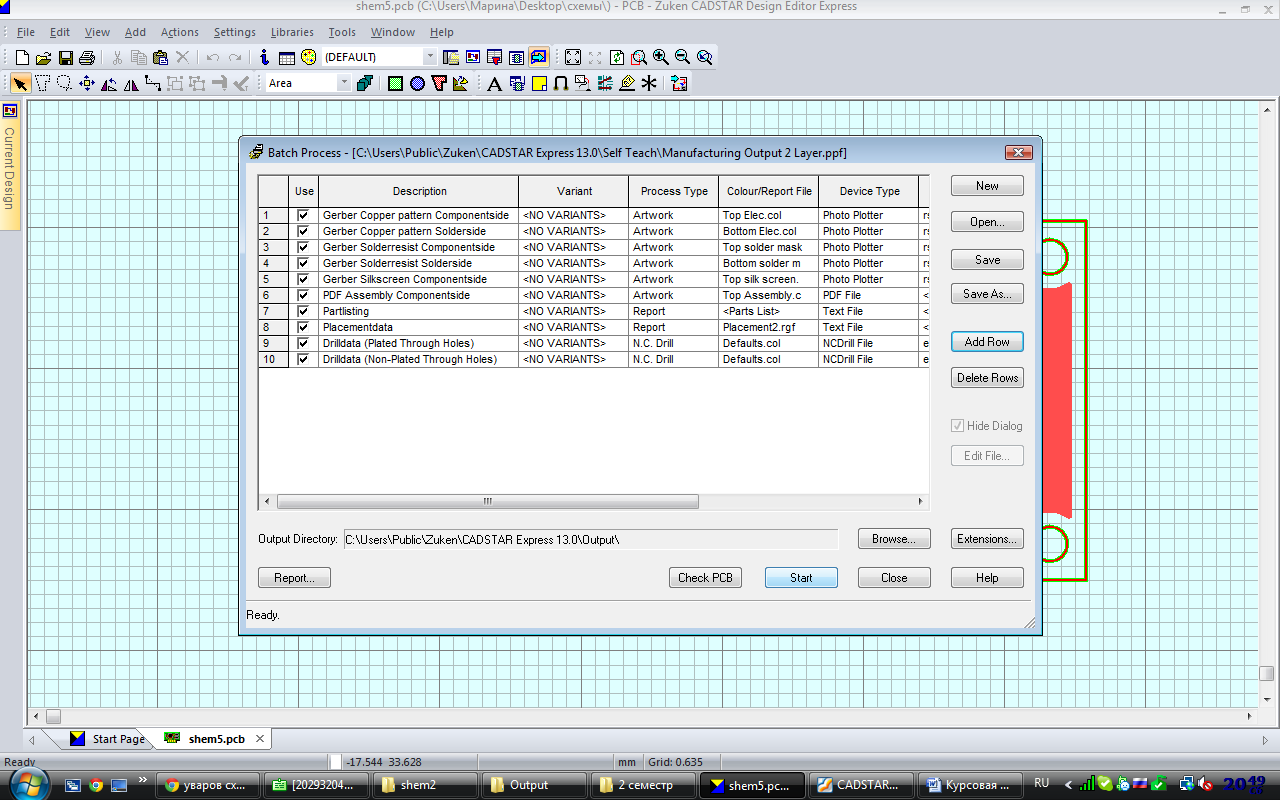Click the Zoom Out magnifier icon
Viewport: 1280px width, 800px height.
tap(683, 57)
